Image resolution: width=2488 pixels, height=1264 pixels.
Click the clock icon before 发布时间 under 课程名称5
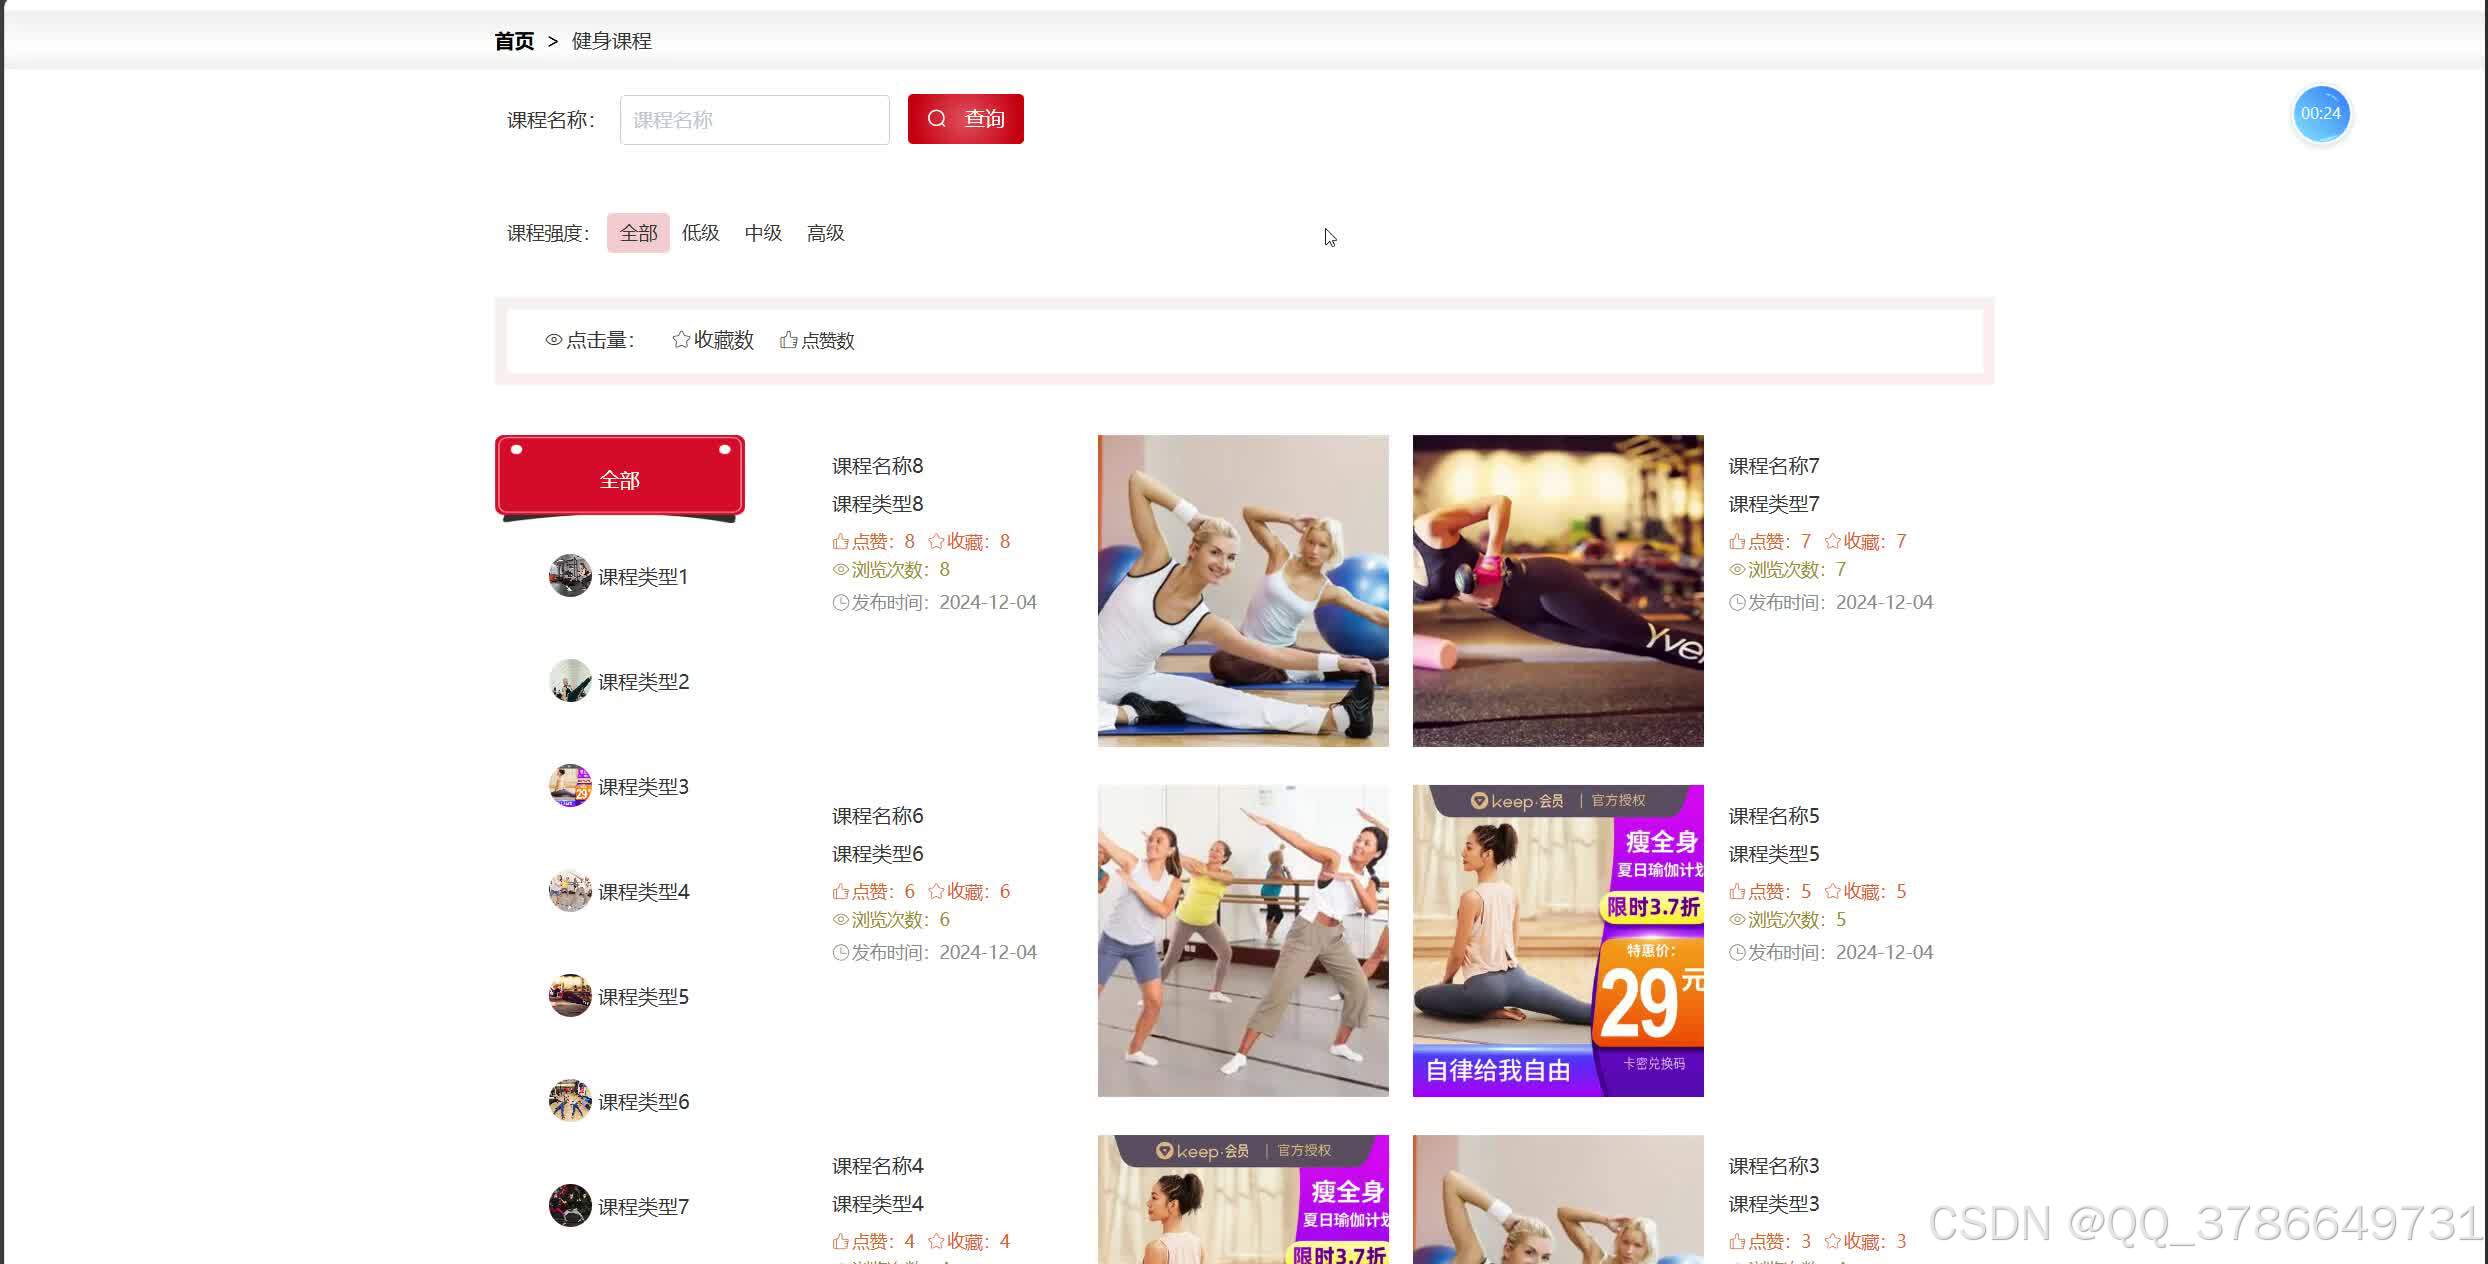(1737, 952)
